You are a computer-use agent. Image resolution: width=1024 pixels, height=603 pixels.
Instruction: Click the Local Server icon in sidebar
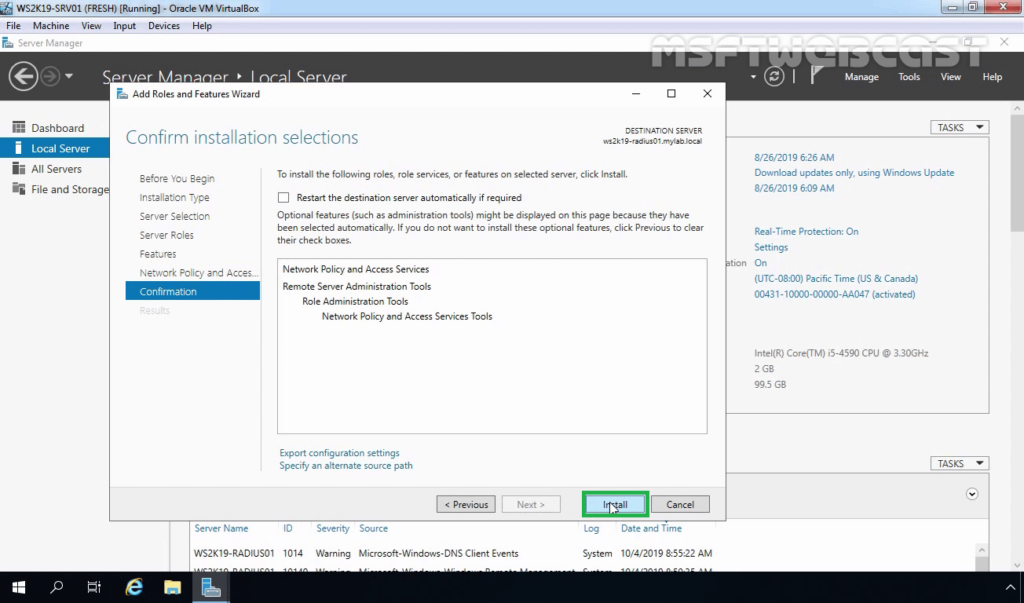pyautogui.click(x=18, y=148)
